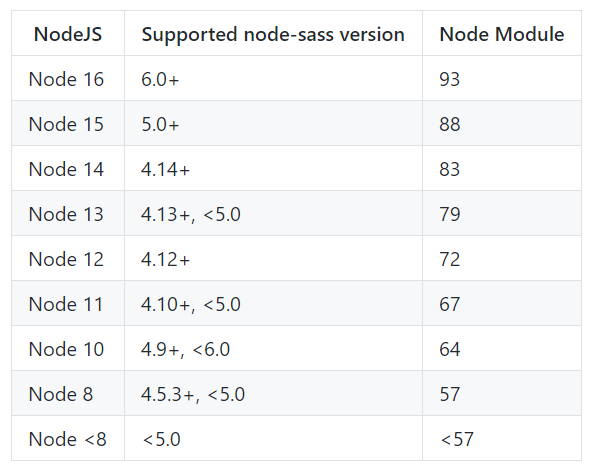Click the 4.5.3+, <5.0 cell
596x470 pixels.
pos(193,394)
